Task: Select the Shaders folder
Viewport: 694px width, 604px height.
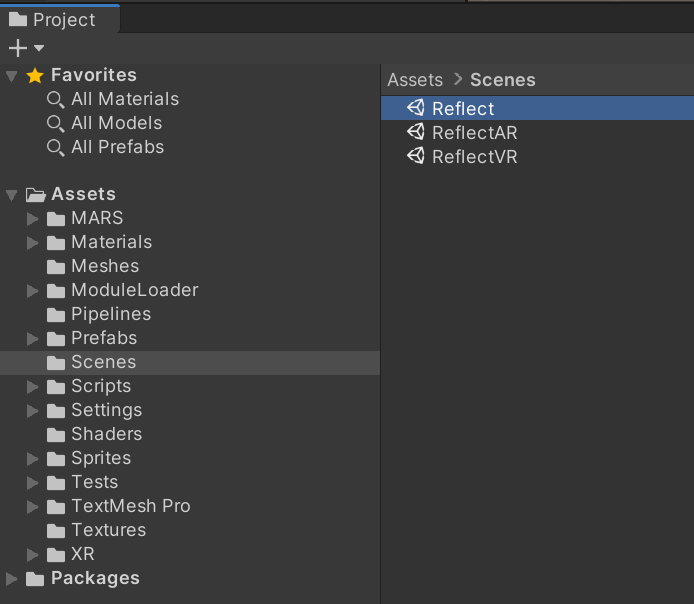Action: click(106, 434)
